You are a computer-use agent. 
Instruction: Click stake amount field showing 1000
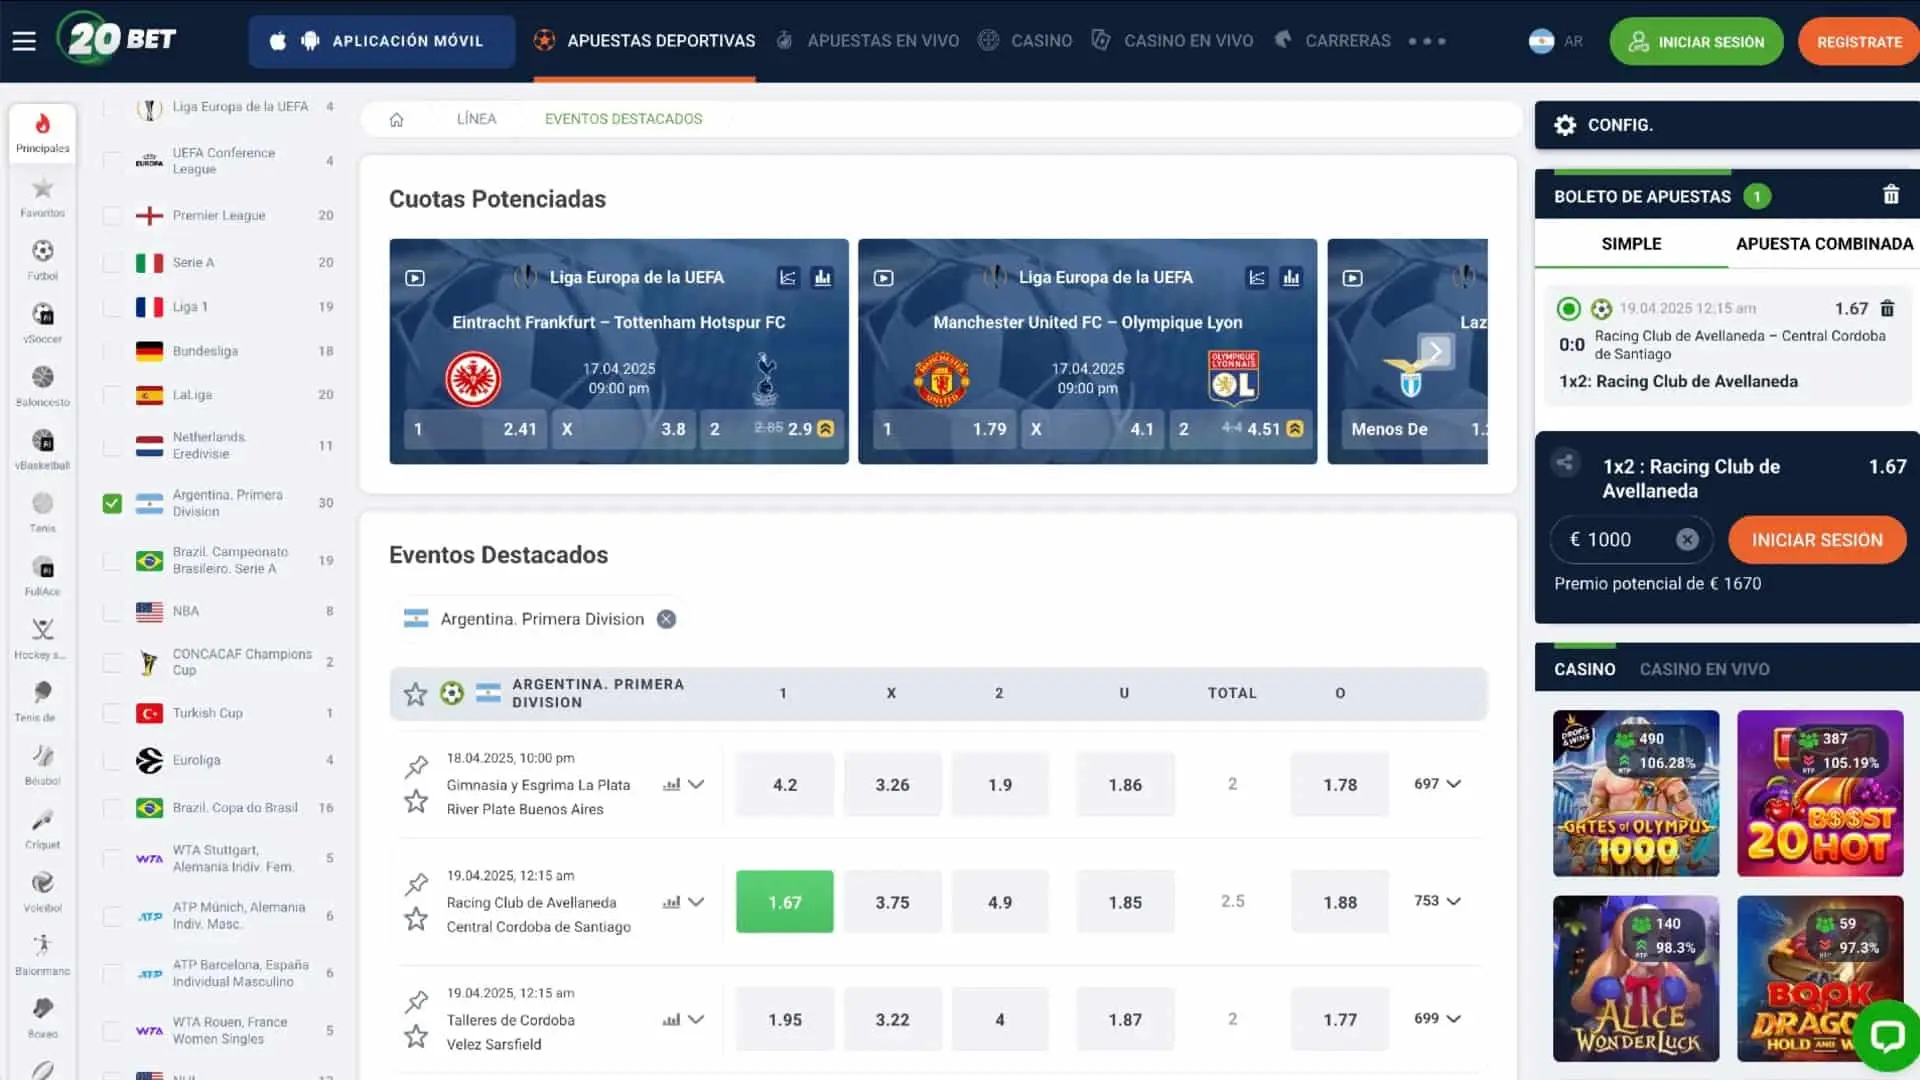(1631, 540)
